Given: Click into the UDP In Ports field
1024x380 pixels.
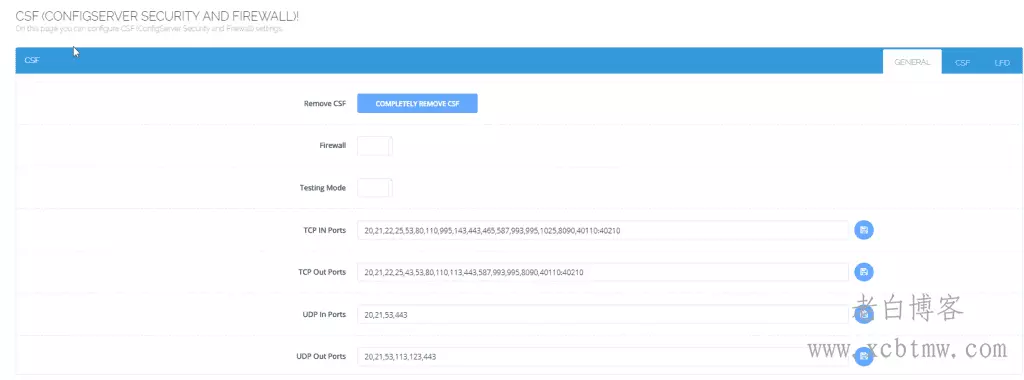Looking at the screenshot, I should pyautogui.click(x=602, y=314).
